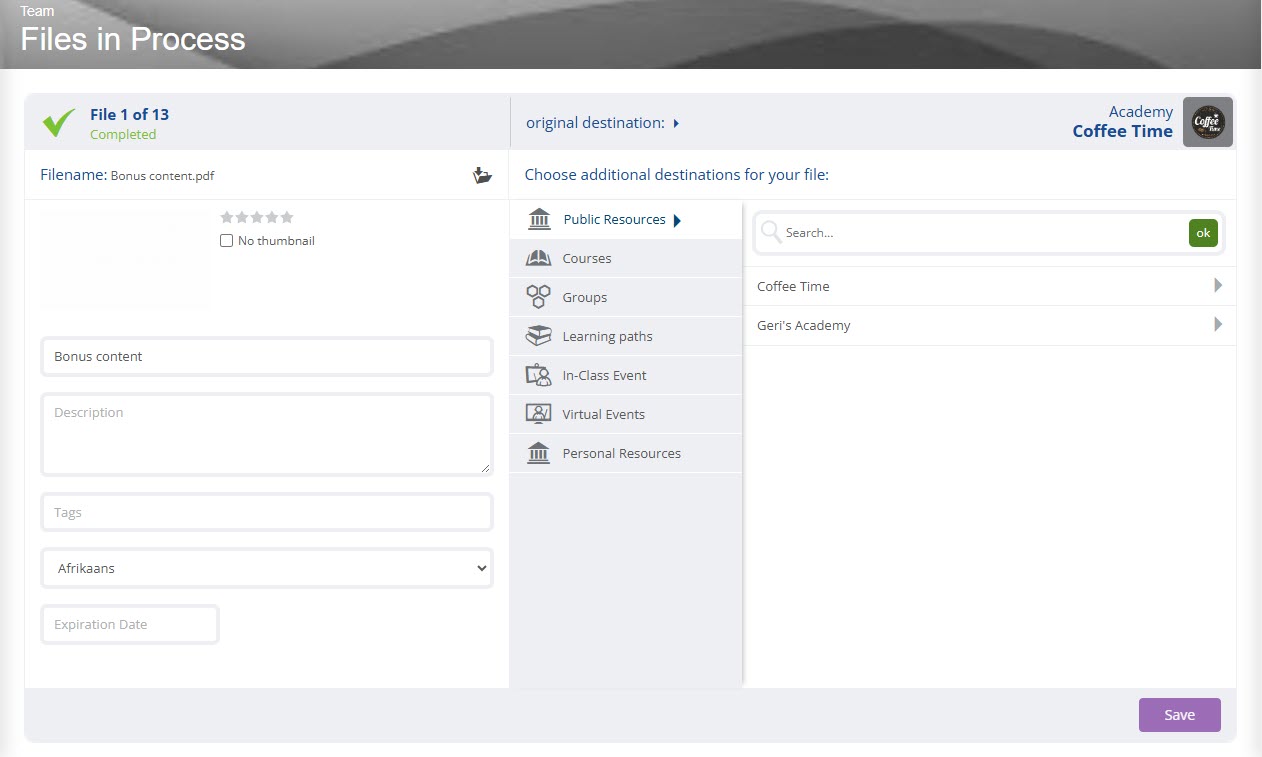The image size is (1262, 757).
Task: Click the Public Resources building icon
Action: (x=539, y=219)
